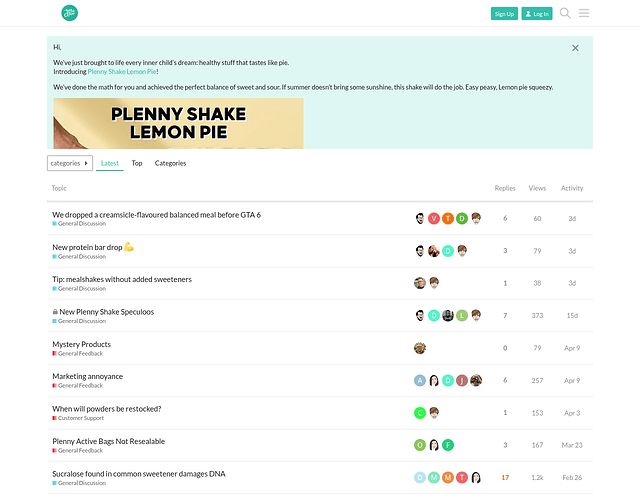Click the Plenny Shake Lemon Pie banner image
This screenshot has width=640, height=500.
click(x=178, y=123)
